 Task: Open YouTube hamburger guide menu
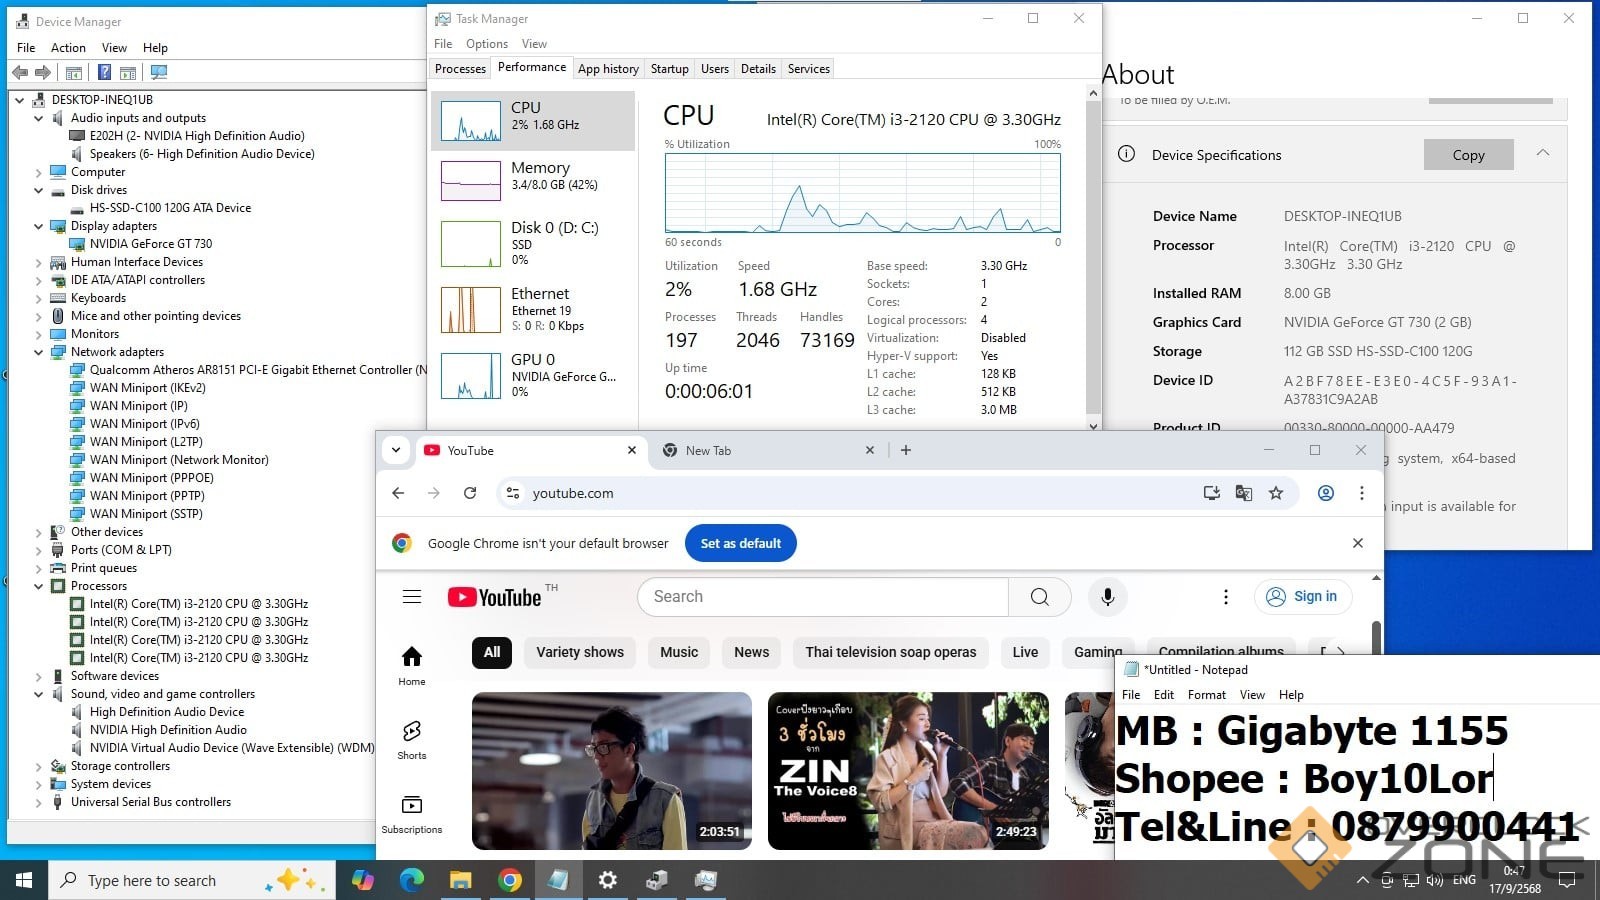411,597
